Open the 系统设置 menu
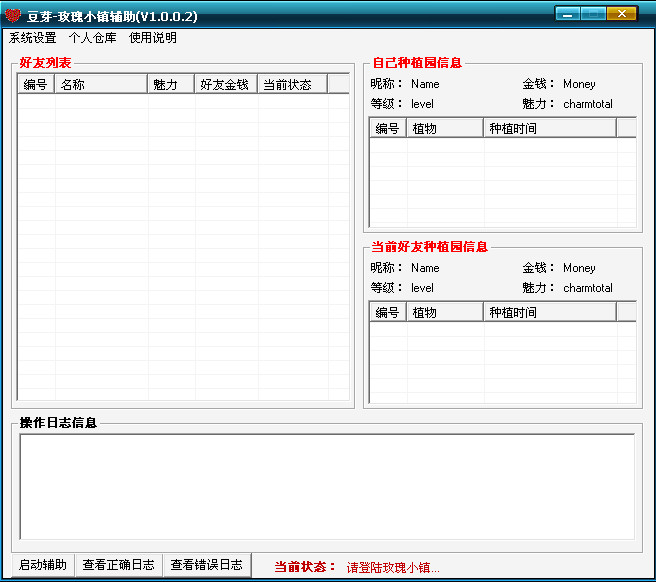The height and width of the screenshot is (582, 656). (33, 38)
